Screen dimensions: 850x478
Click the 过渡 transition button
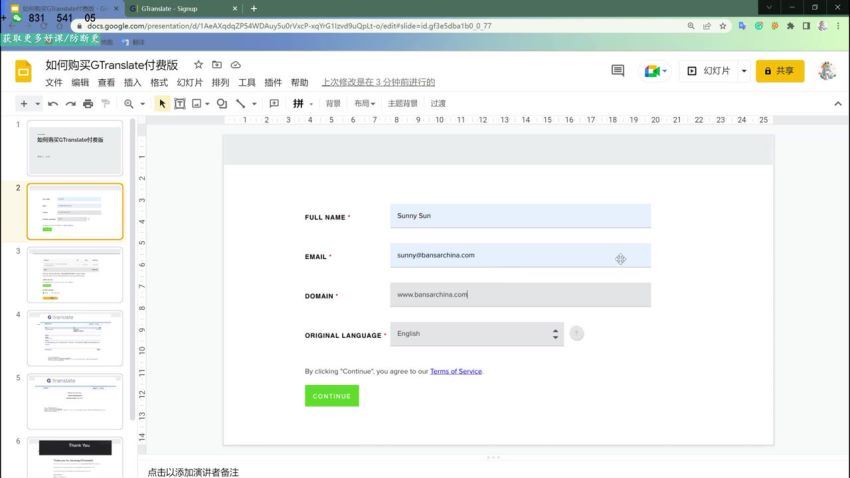coord(438,104)
